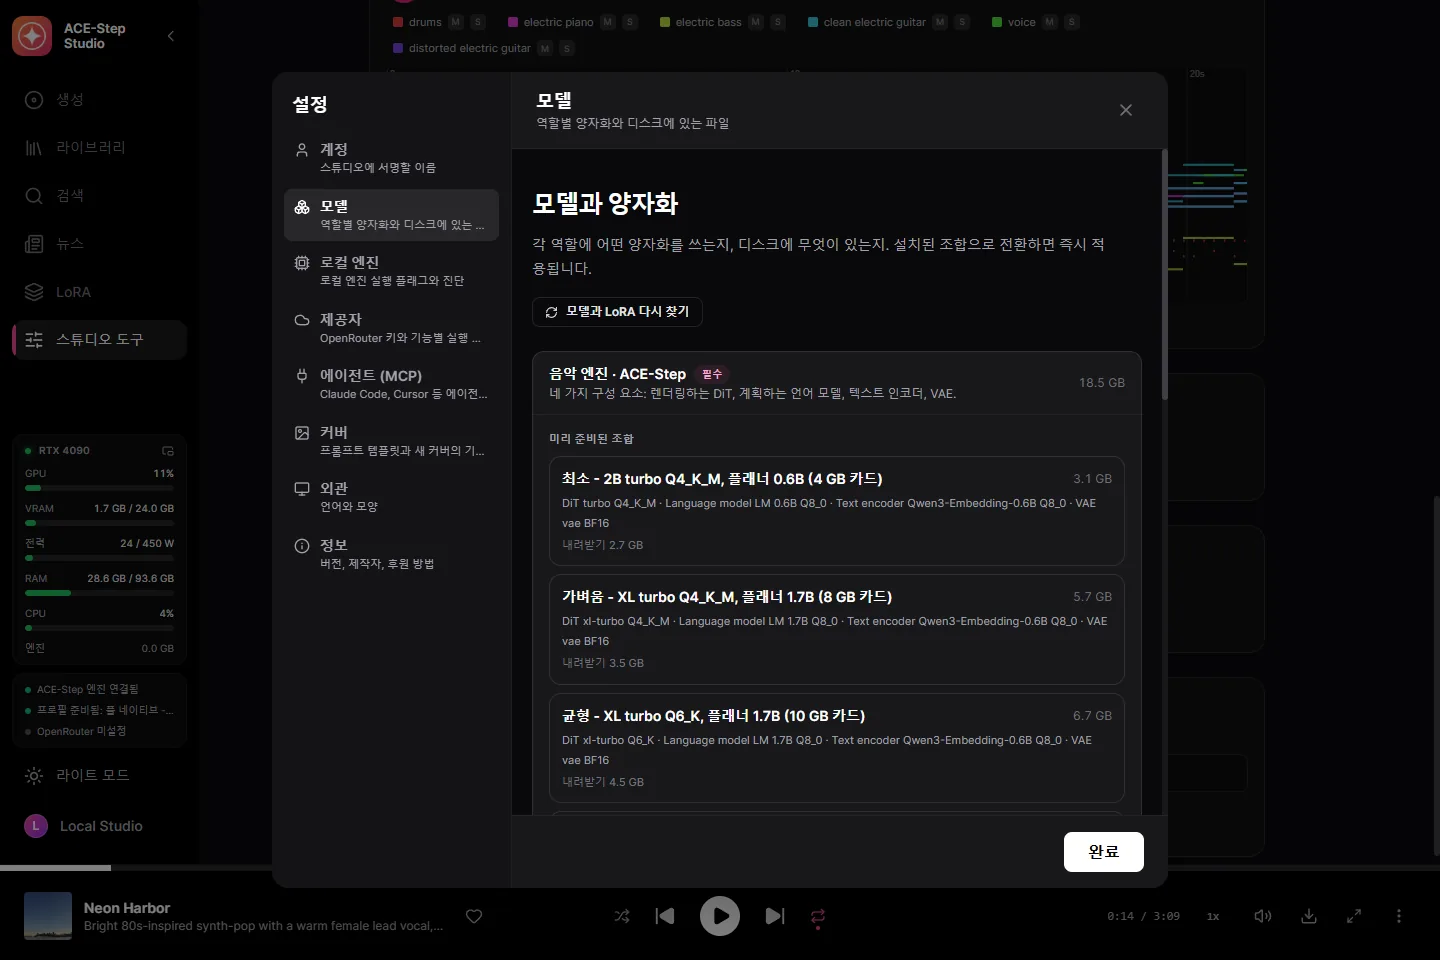Open the 정보 settings section
The image size is (1440, 960).
click(x=391, y=554)
